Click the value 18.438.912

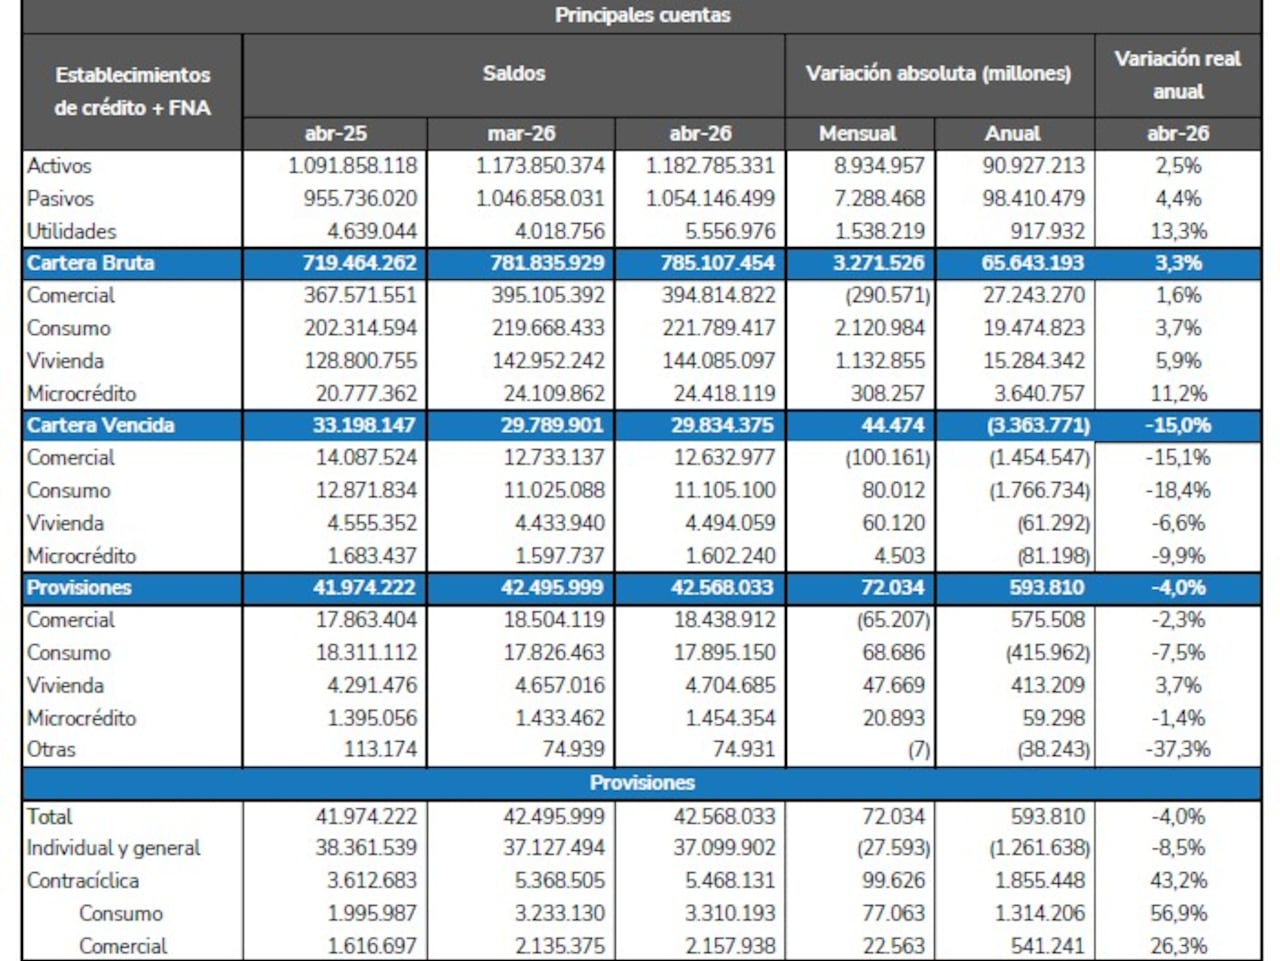point(724,620)
